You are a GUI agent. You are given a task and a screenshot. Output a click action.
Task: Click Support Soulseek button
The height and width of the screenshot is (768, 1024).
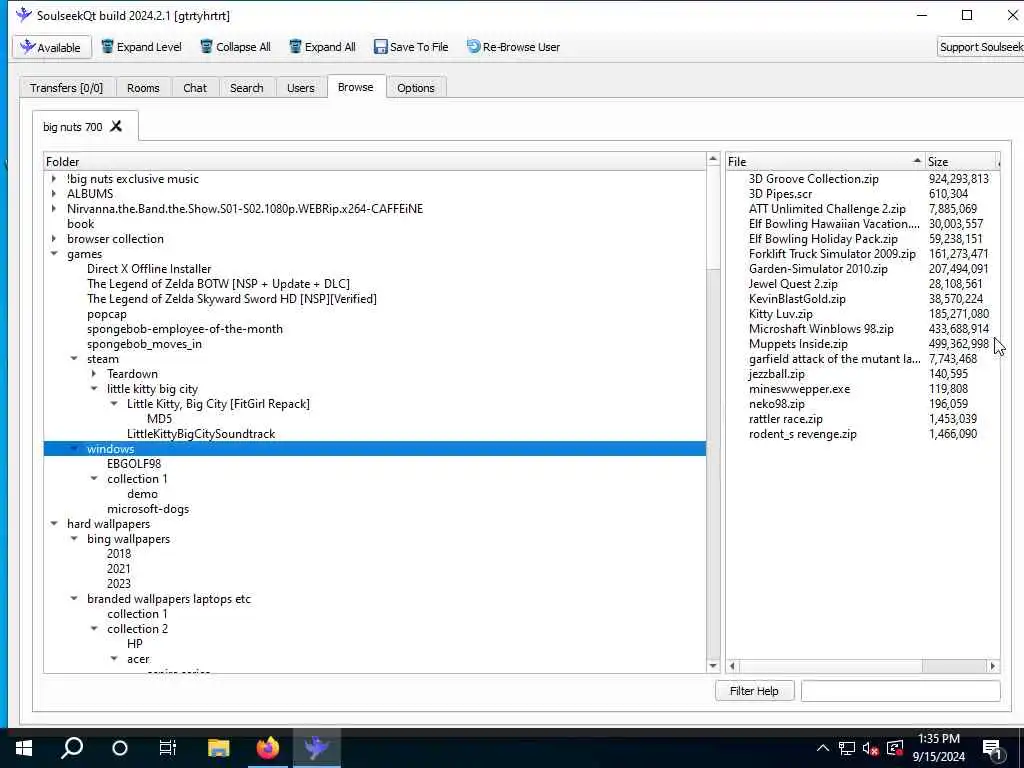coord(980,47)
